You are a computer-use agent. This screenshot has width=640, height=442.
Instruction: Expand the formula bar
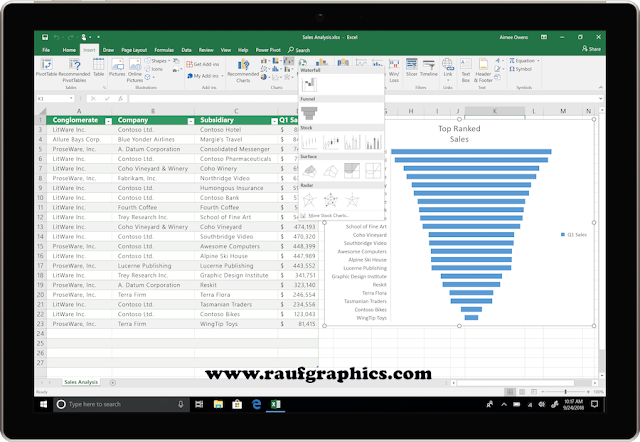(600, 98)
